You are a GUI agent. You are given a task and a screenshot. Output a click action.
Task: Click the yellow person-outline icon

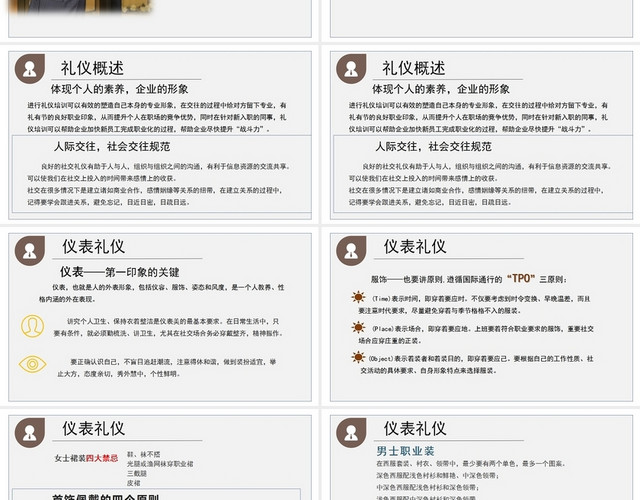point(32,326)
